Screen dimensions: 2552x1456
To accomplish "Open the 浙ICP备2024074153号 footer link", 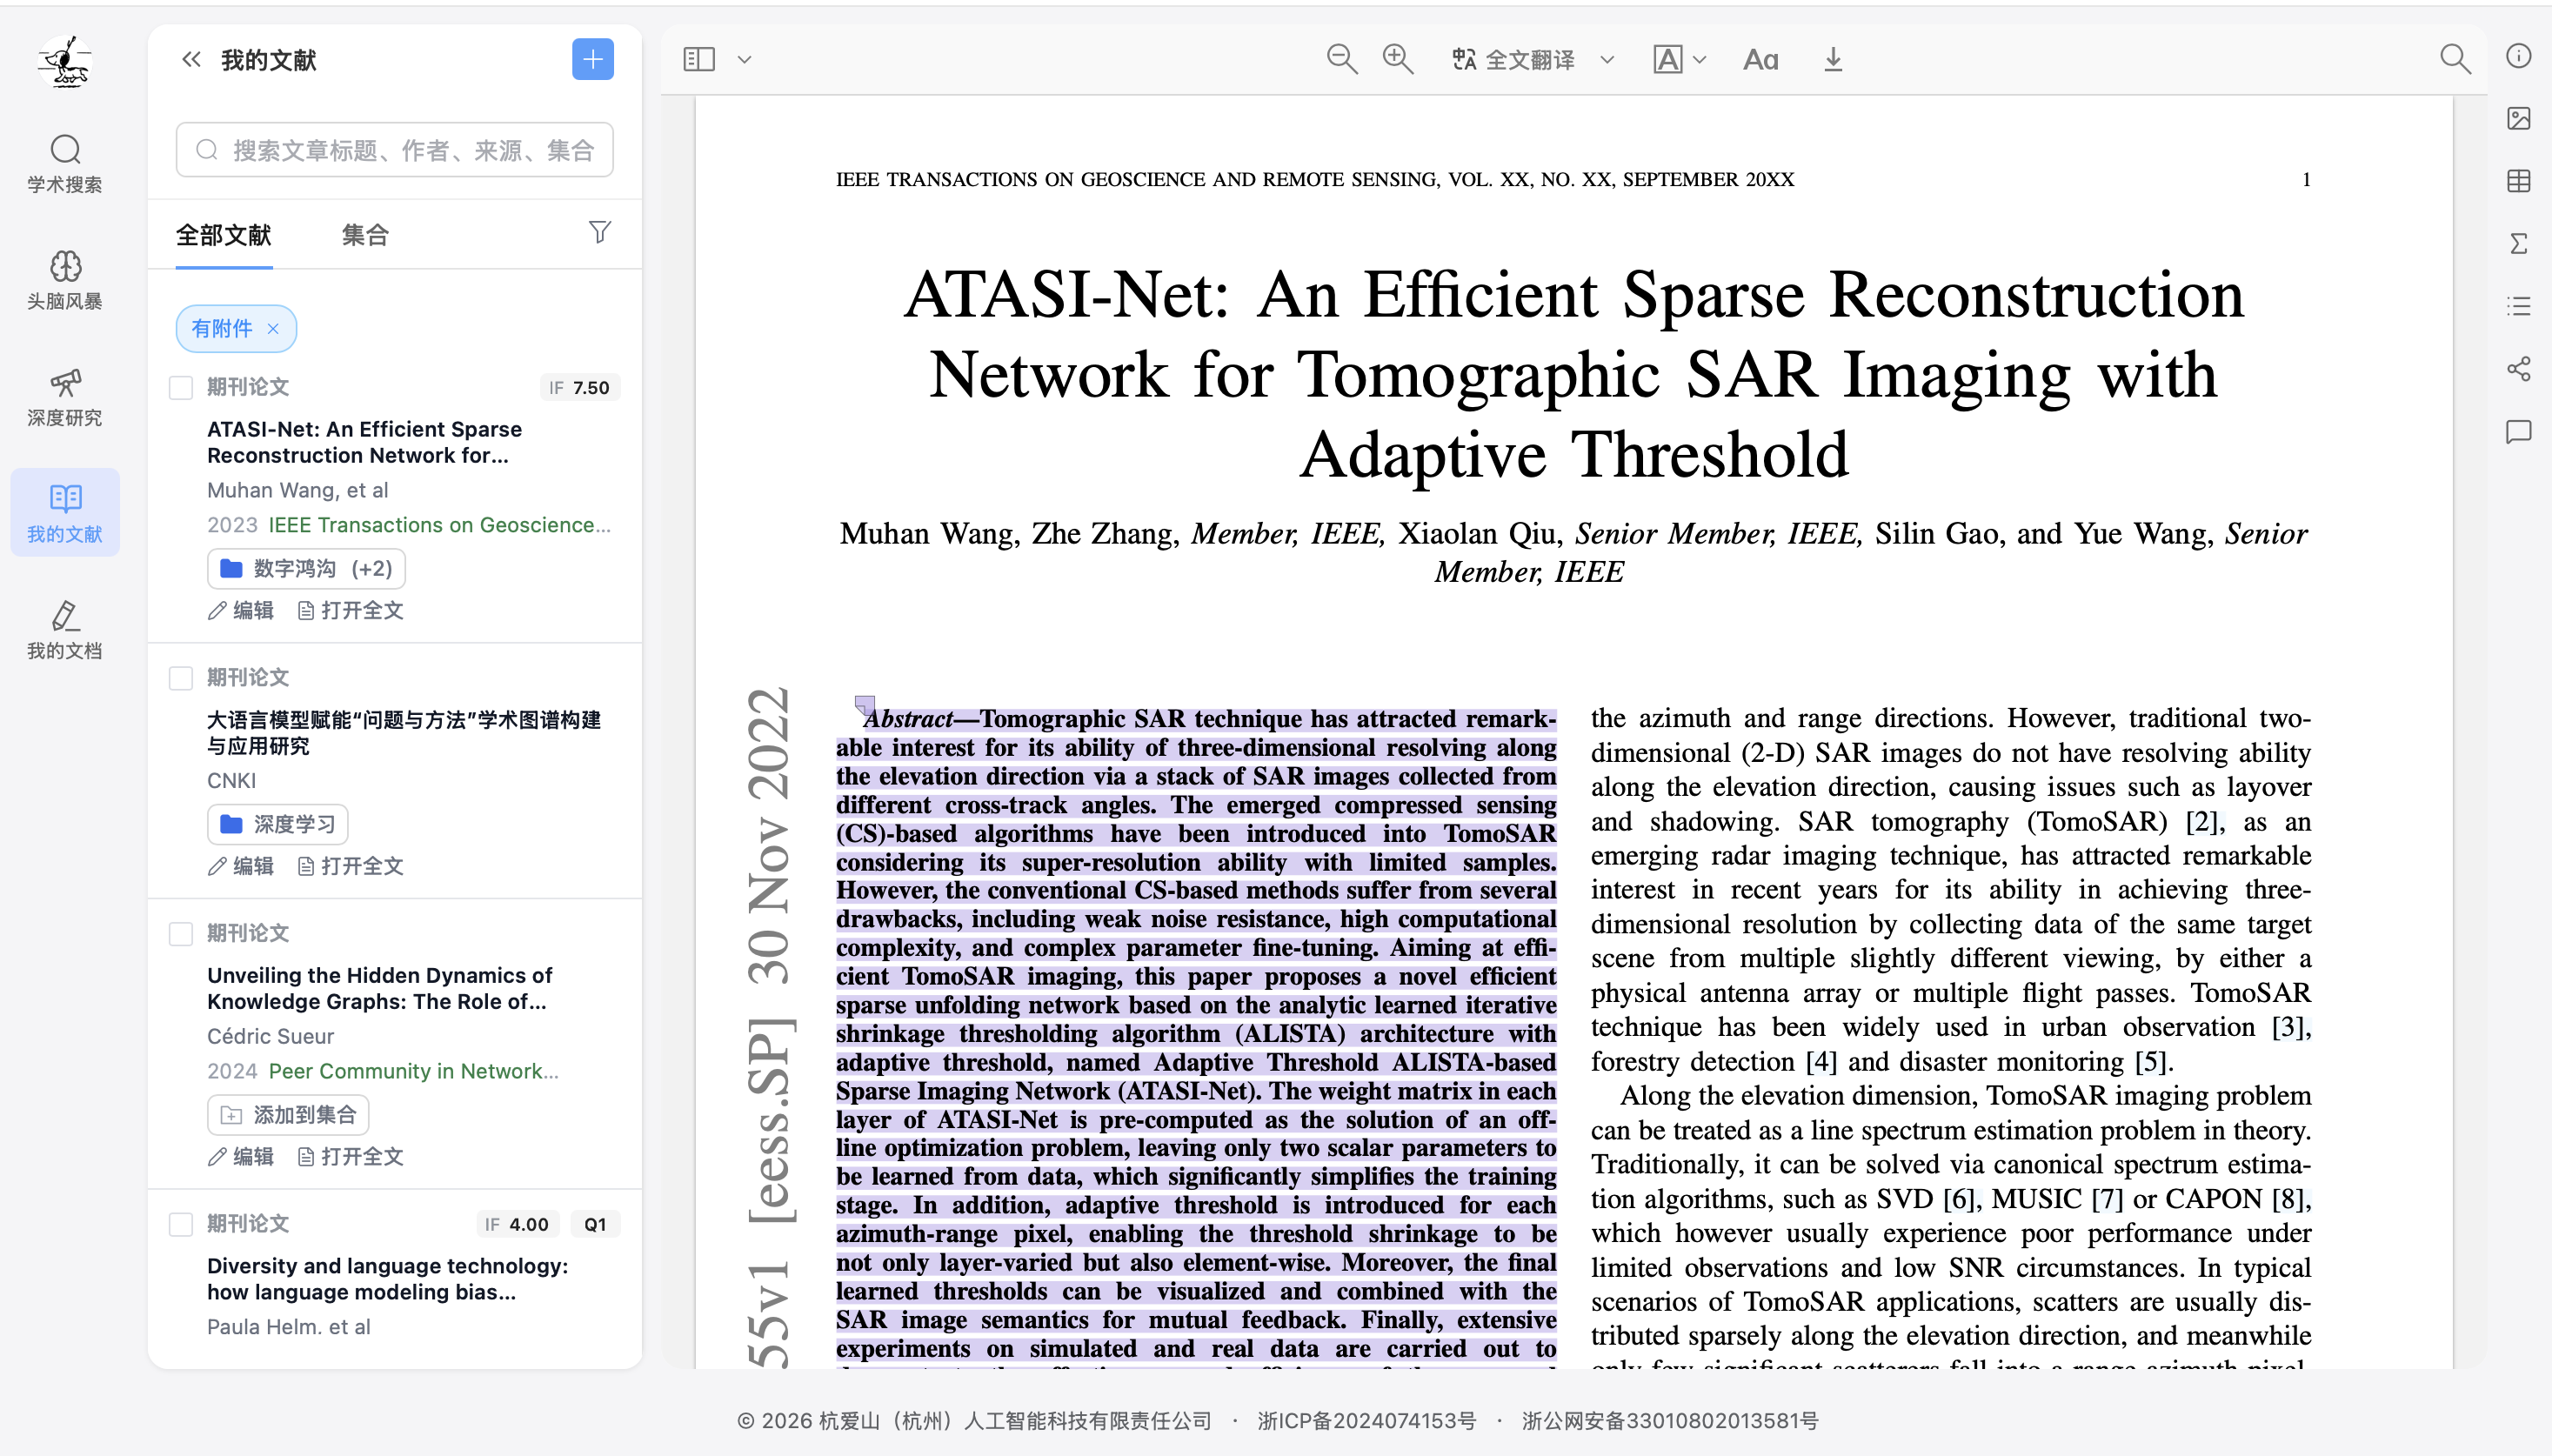I will 1366,1421.
